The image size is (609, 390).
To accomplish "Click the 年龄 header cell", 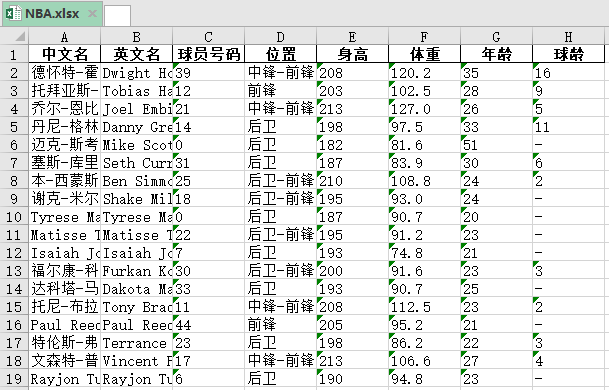I will click(x=496, y=54).
